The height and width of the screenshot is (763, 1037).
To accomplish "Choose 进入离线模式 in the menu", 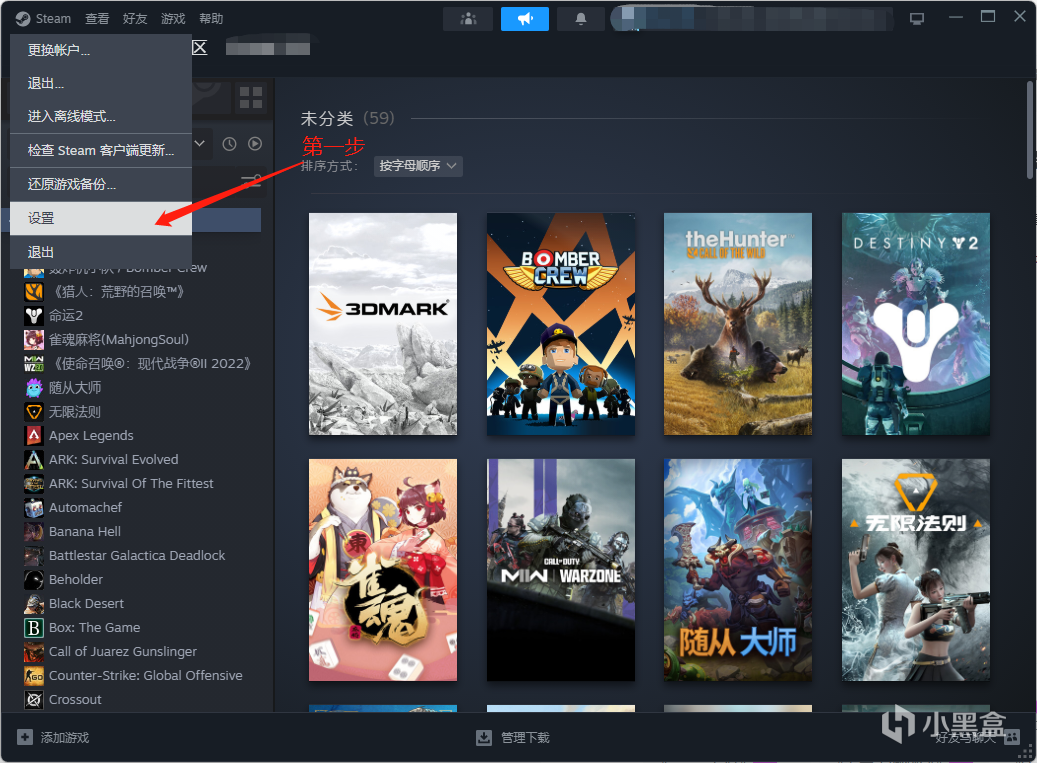I will click(101, 116).
